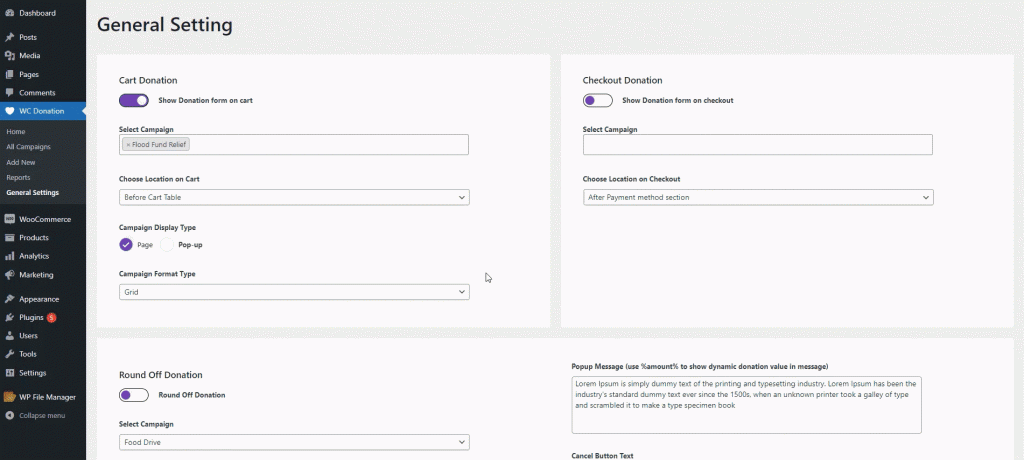This screenshot has width=1024, height=460.
Task: Toggle Show Donation form on checkout switch
Action: [598, 101]
